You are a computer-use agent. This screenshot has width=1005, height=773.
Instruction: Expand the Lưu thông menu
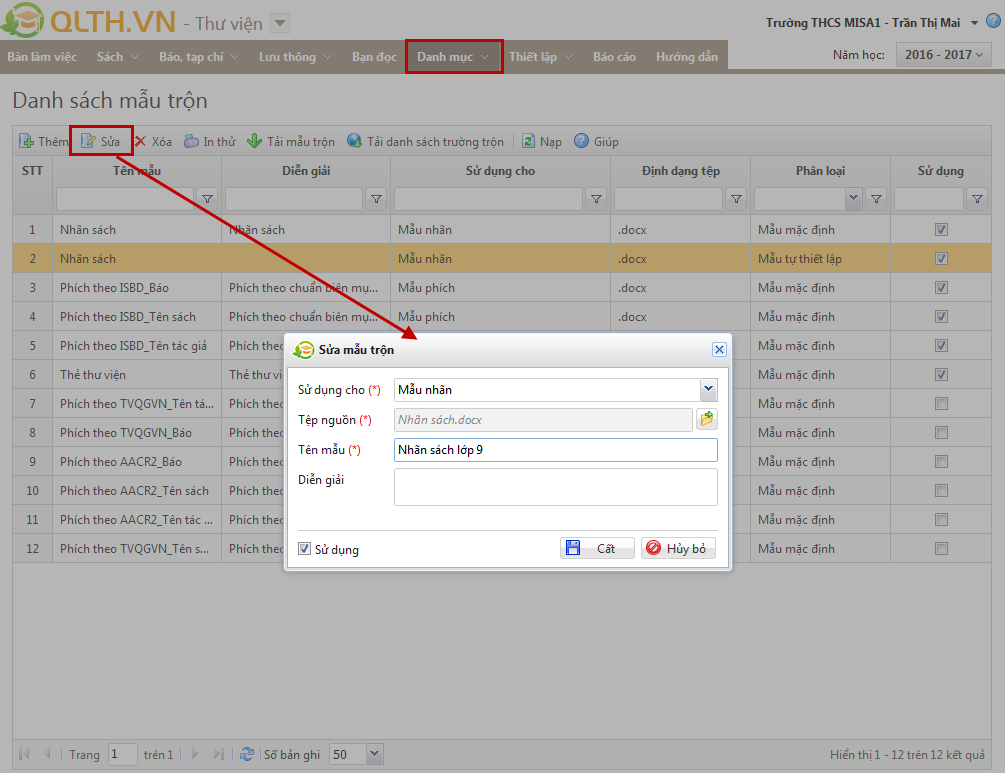pos(294,57)
